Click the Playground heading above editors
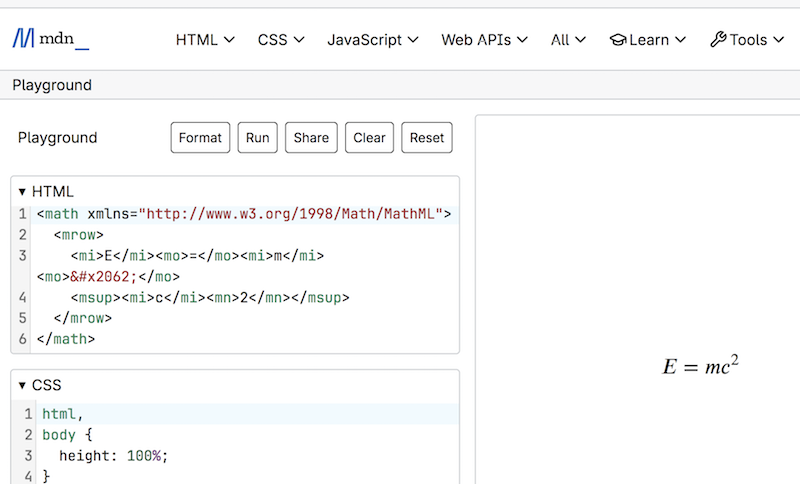 pyautogui.click(x=57, y=138)
